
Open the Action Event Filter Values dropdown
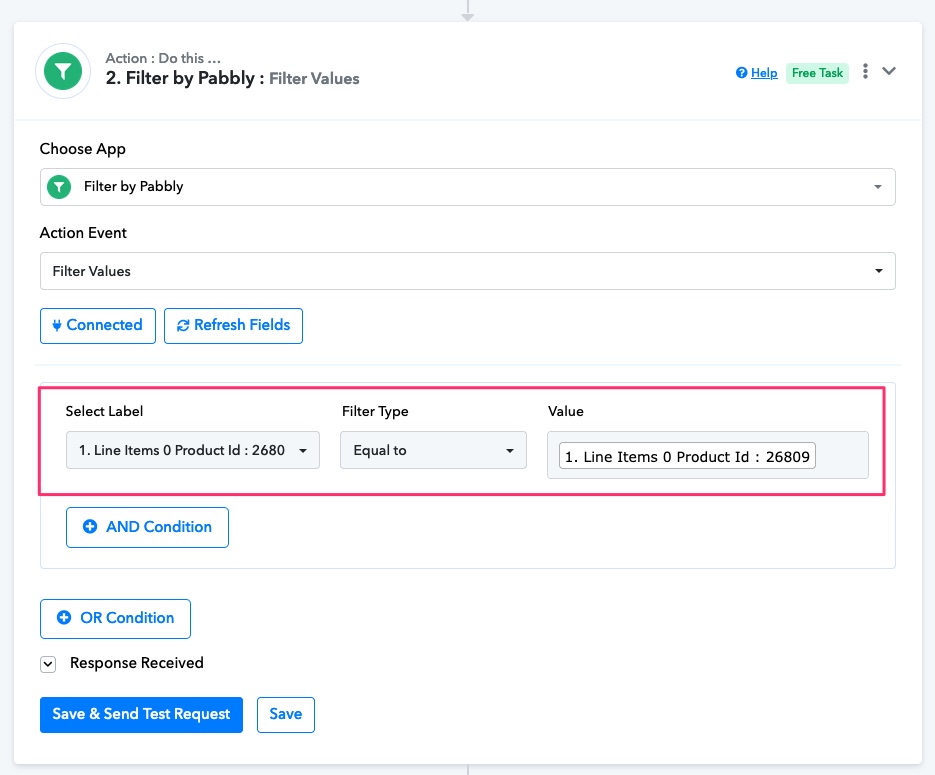[468, 271]
